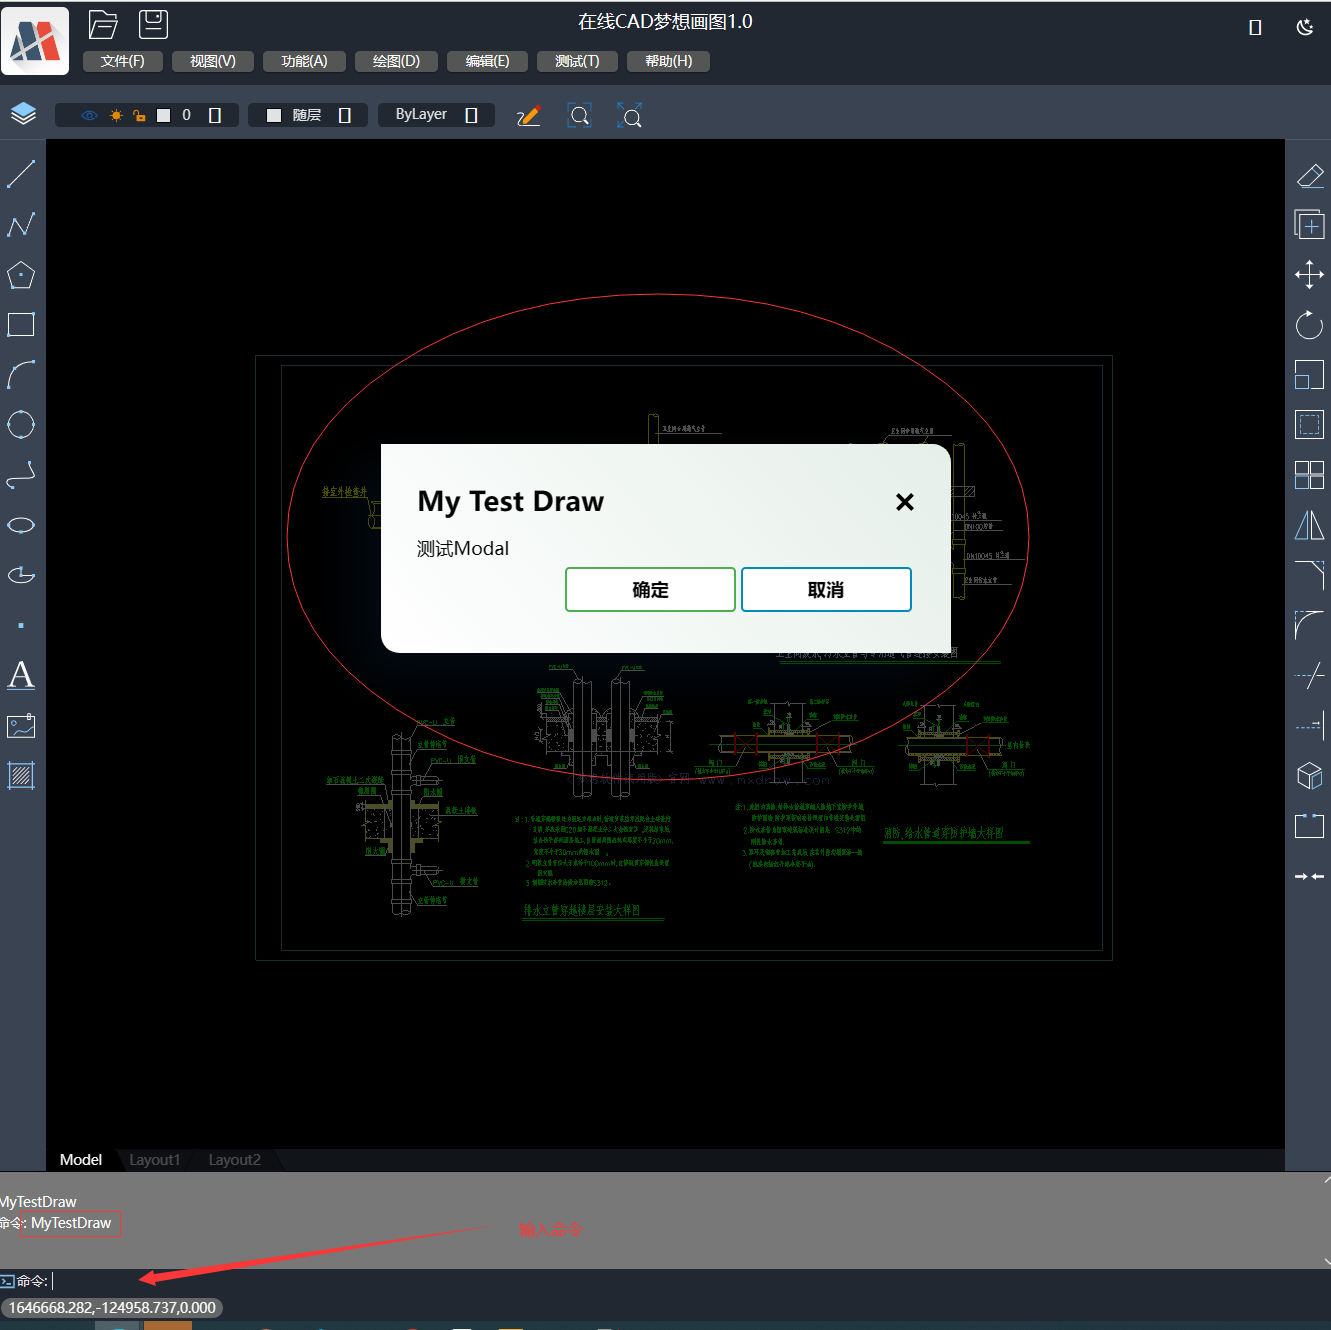The width and height of the screenshot is (1331, 1330).
Task: Activate the Move tool
Action: [1309, 275]
